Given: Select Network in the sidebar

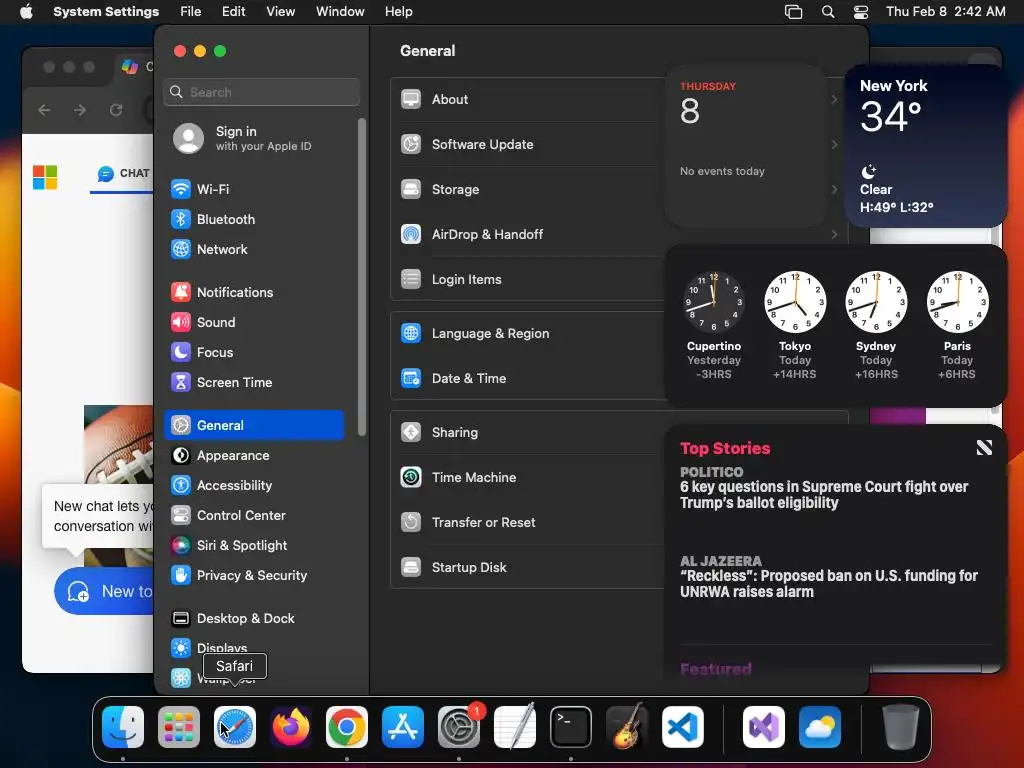Looking at the screenshot, I should pyautogui.click(x=254, y=249).
